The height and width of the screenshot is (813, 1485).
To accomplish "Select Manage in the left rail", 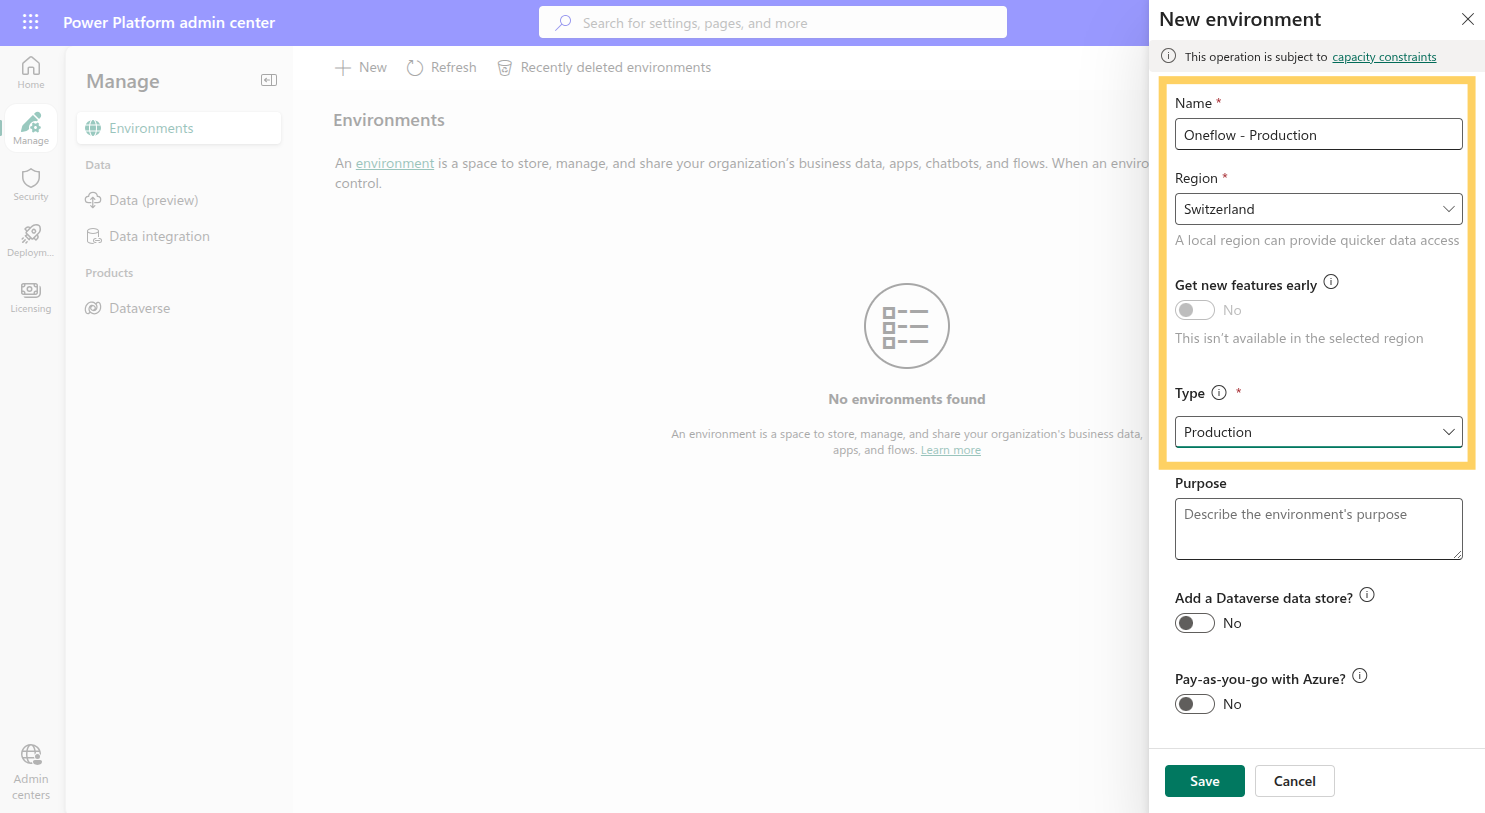I will (x=31, y=128).
